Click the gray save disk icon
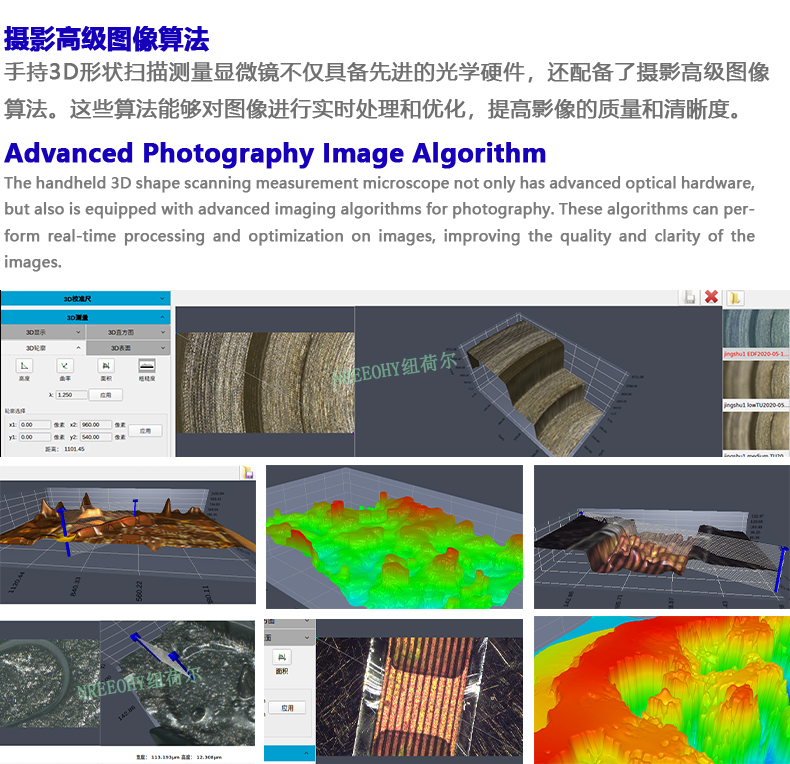This screenshot has width=790, height=764. 689,297
